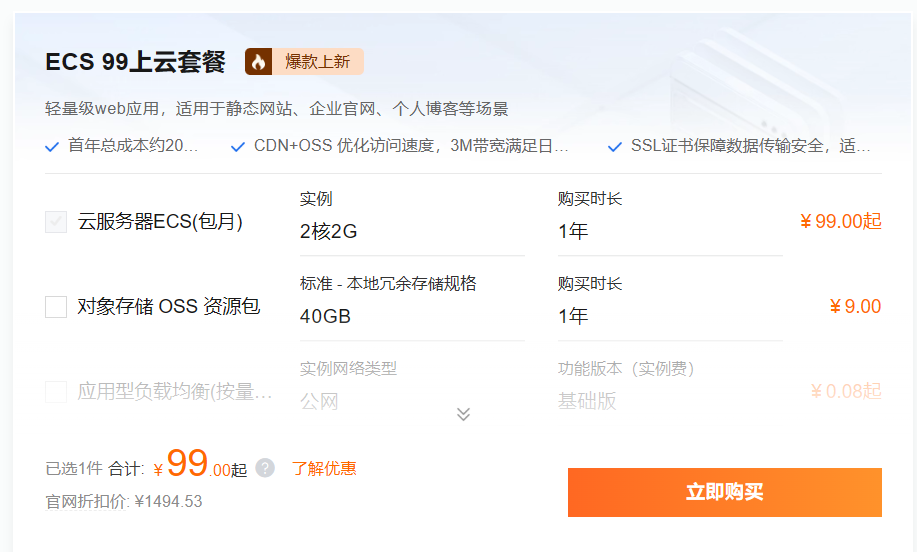The width and height of the screenshot is (917, 552).
Task: Click the checkmark icon before 首年总成本
Action: pyautogui.click(x=52, y=147)
